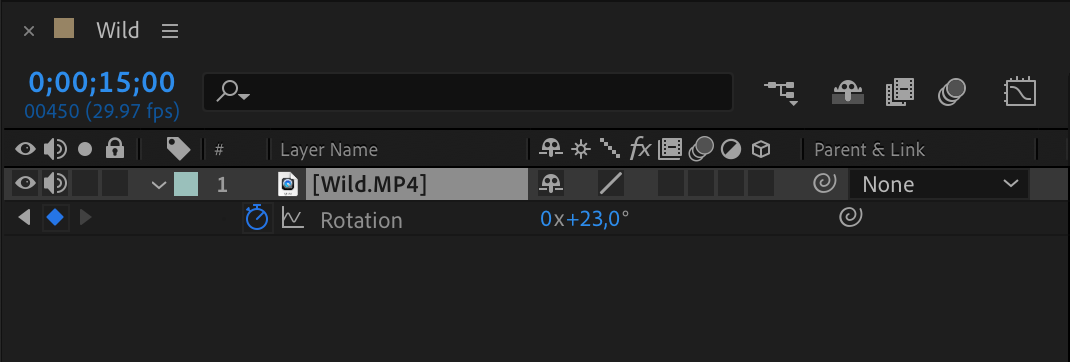This screenshot has width=1070, height=362.
Task: Hide the Wild.MP4 layer video eye
Action: (x=26, y=183)
